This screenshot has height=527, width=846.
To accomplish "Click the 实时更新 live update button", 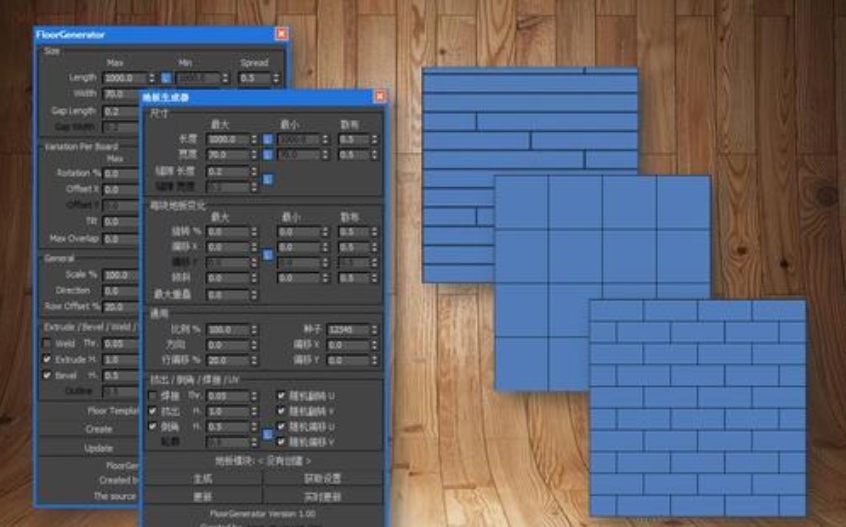I will [323, 496].
